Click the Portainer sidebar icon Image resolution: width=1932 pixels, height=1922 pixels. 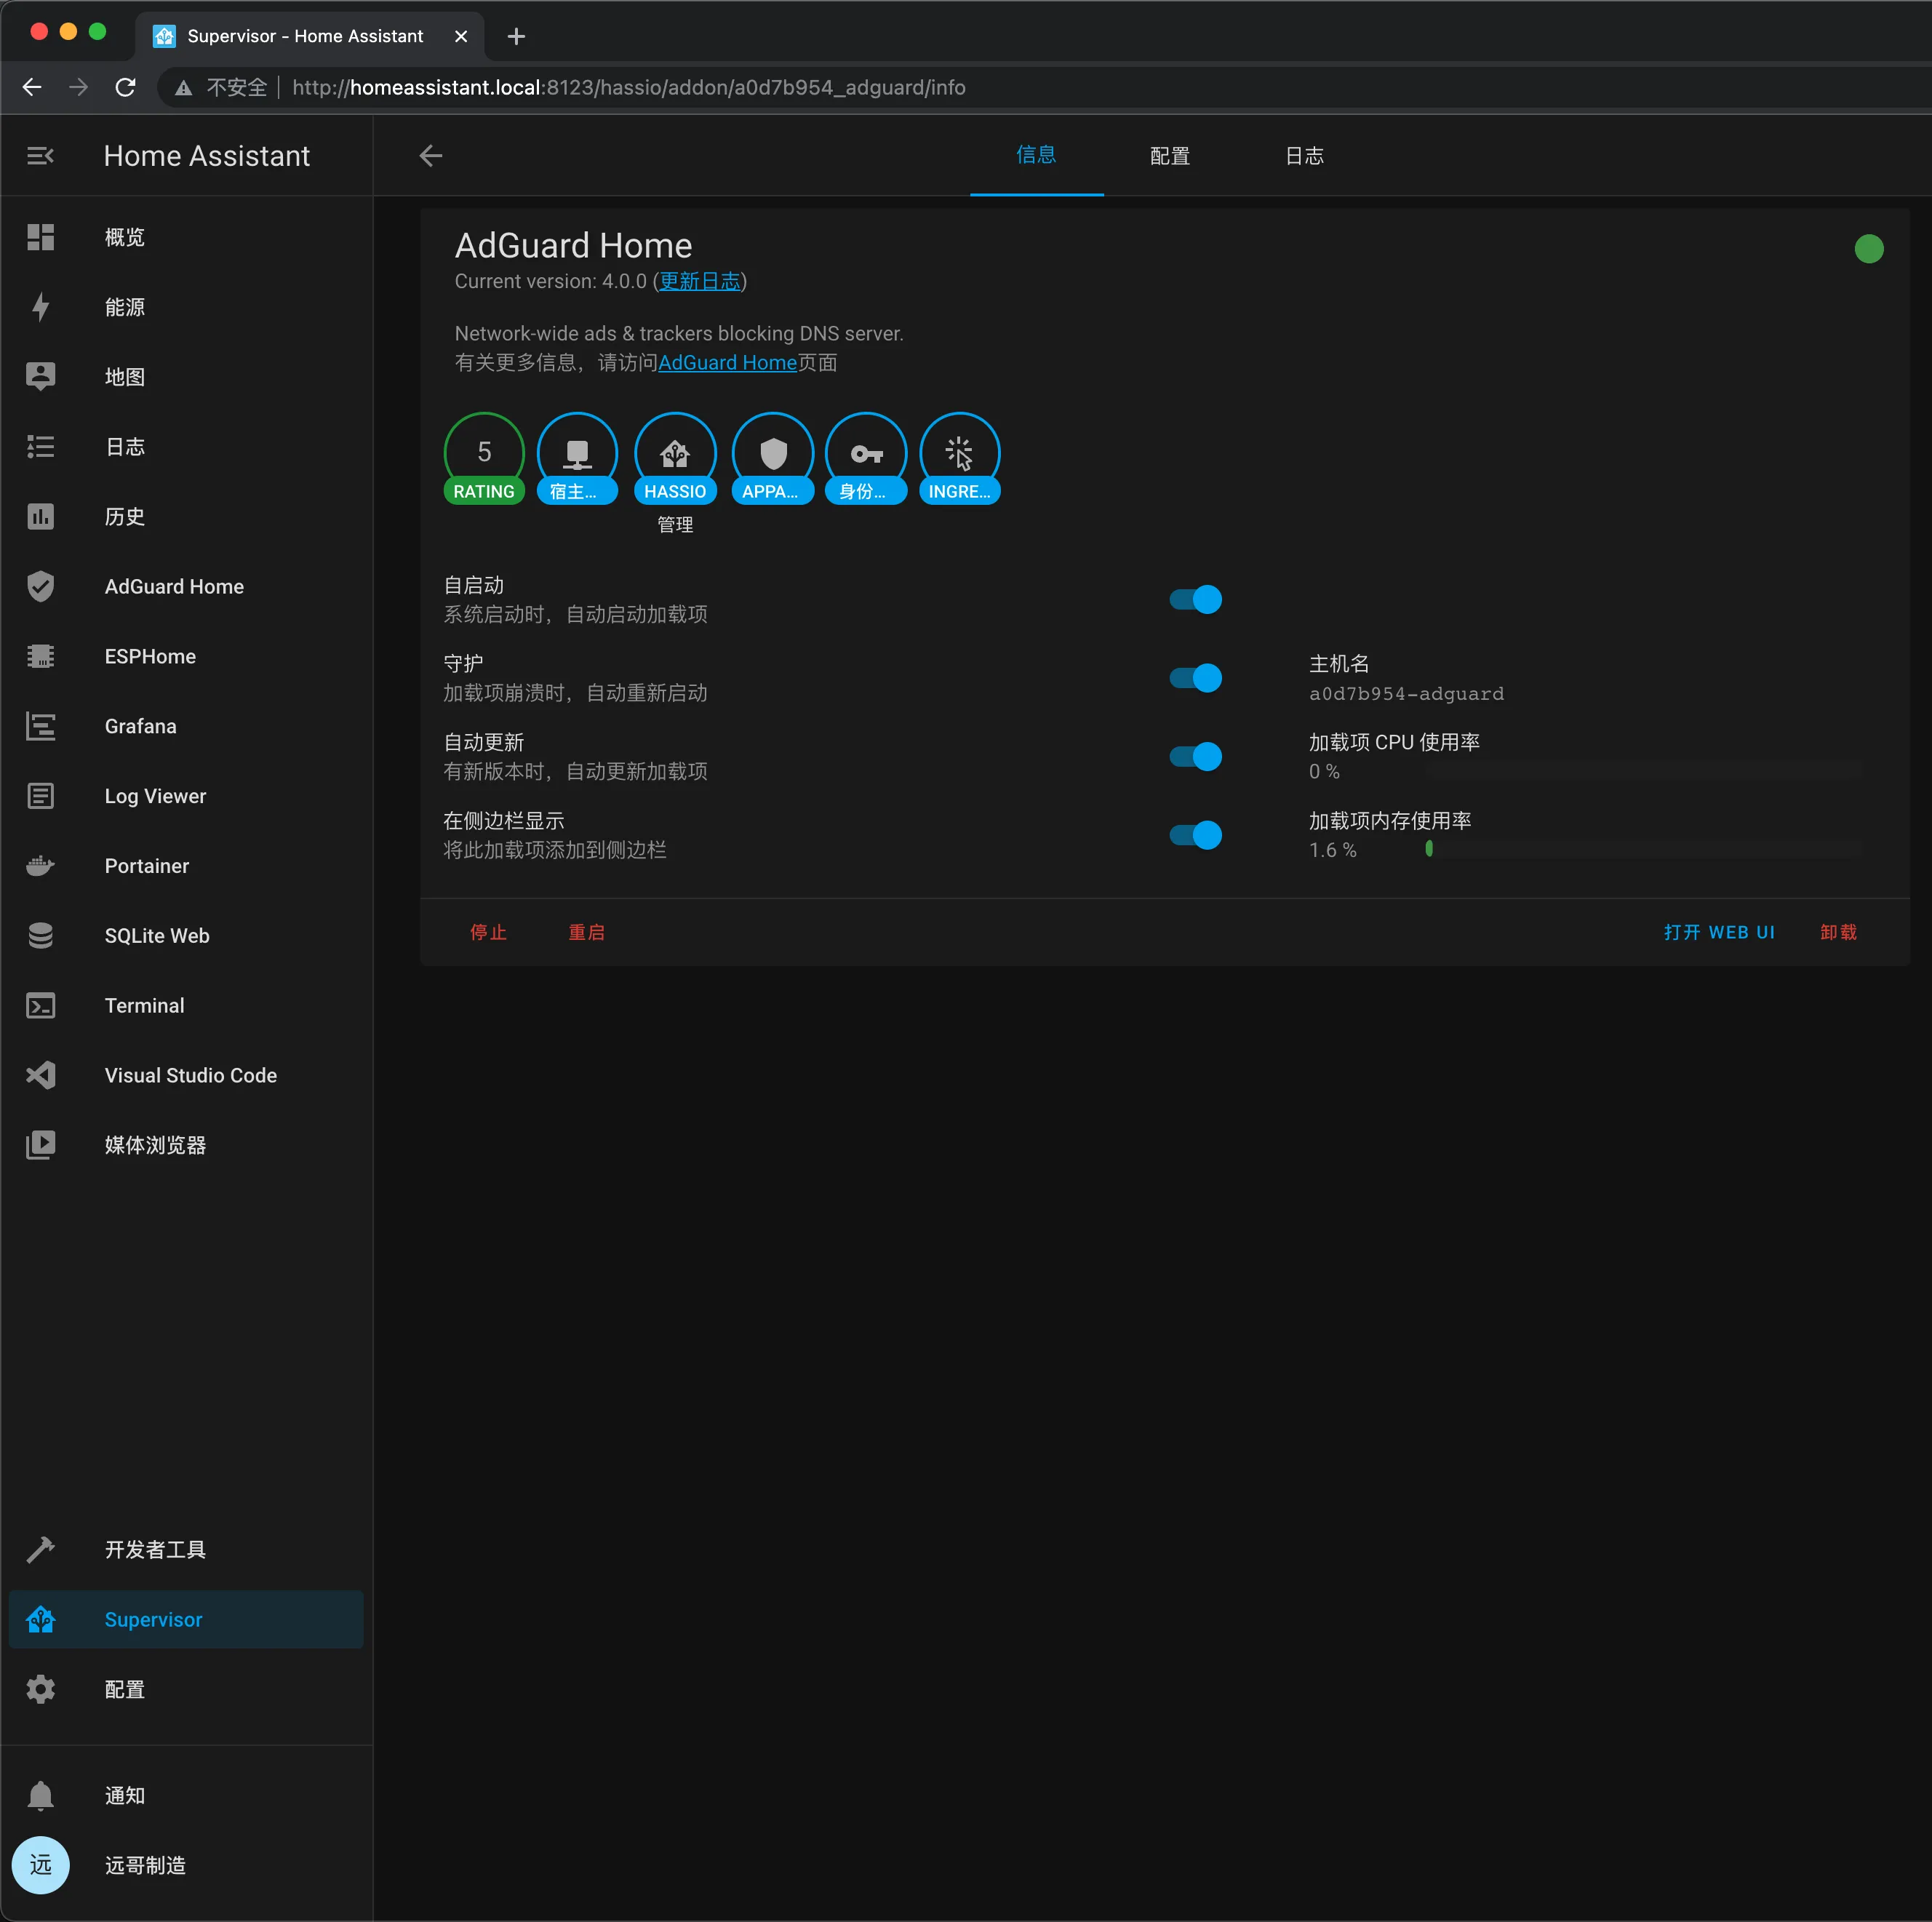click(41, 866)
